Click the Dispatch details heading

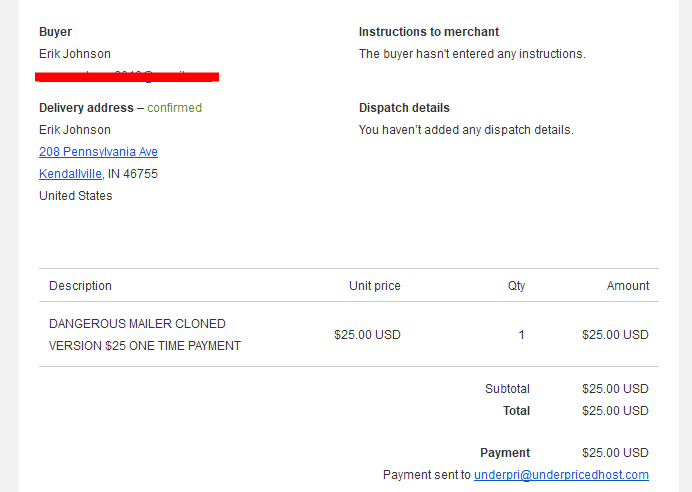point(404,108)
